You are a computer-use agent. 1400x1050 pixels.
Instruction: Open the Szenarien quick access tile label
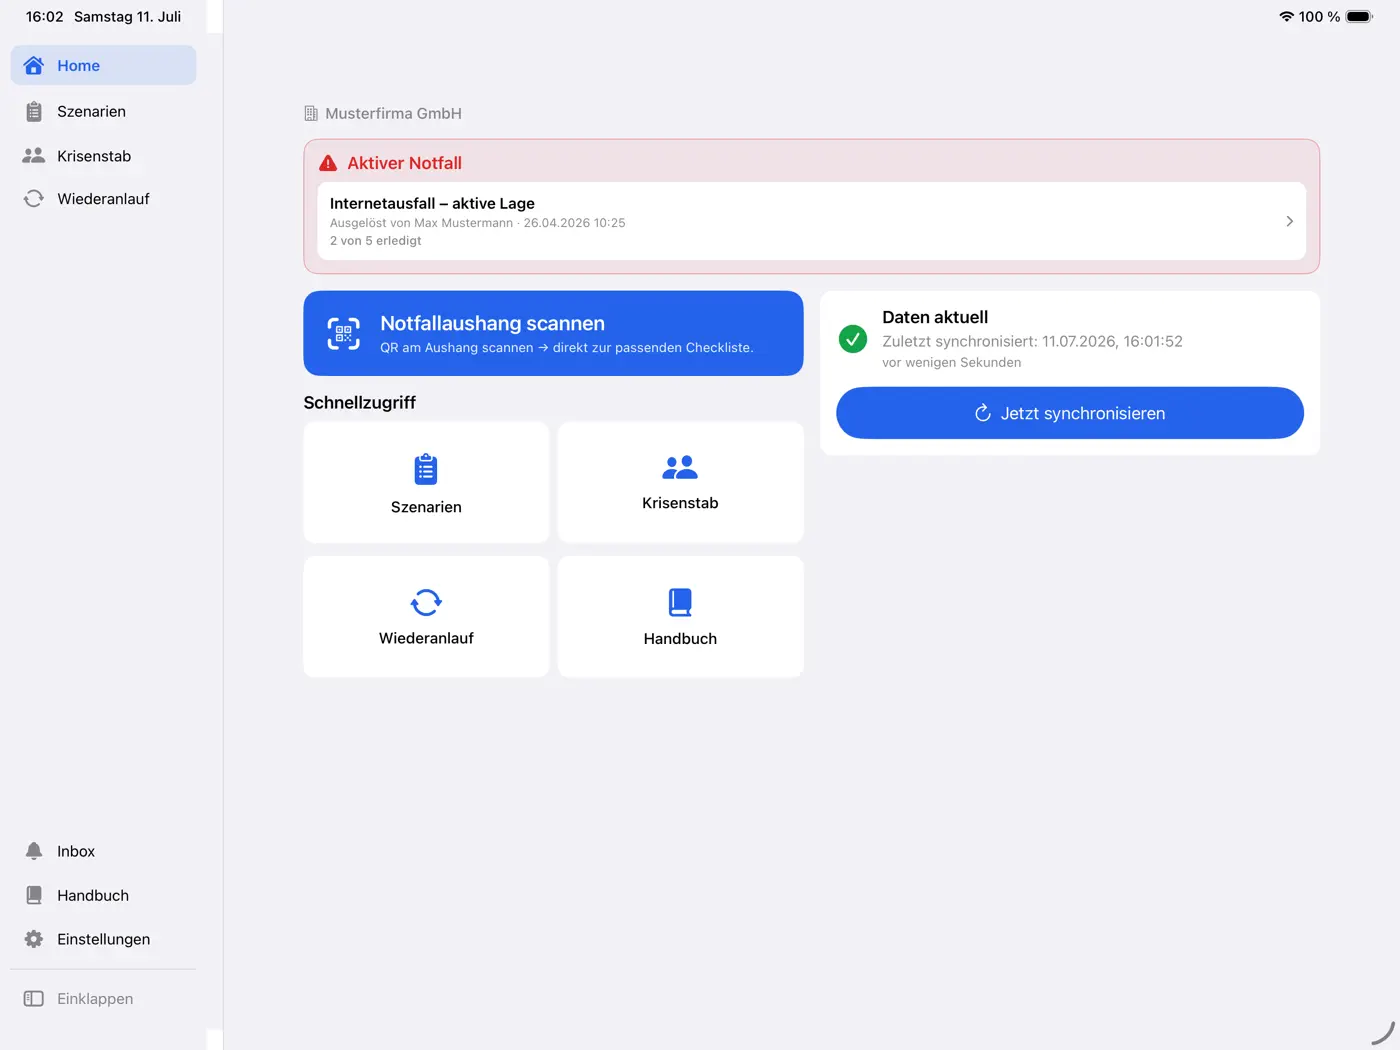pyautogui.click(x=426, y=507)
